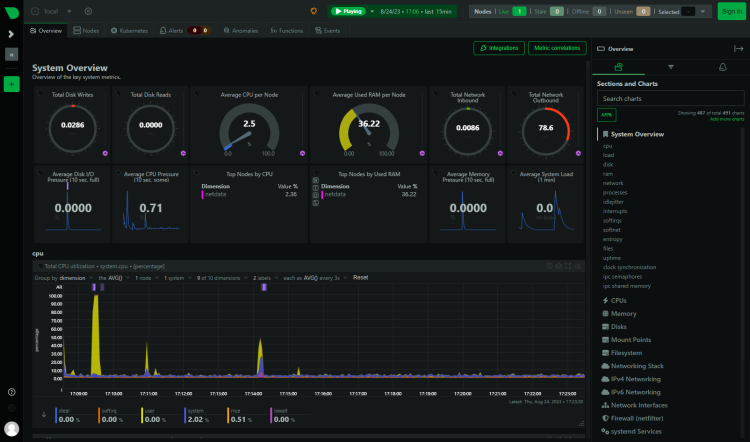Click the purple dot on Total Disk Writes gauge
The image size is (750, 442).
click(x=105, y=154)
